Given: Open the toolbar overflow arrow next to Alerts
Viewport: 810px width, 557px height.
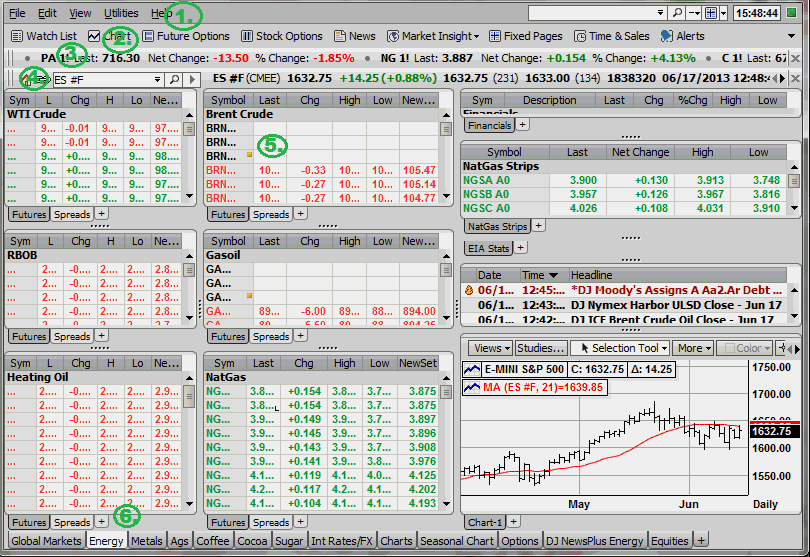Looking at the screenshot, I should 791,36.
